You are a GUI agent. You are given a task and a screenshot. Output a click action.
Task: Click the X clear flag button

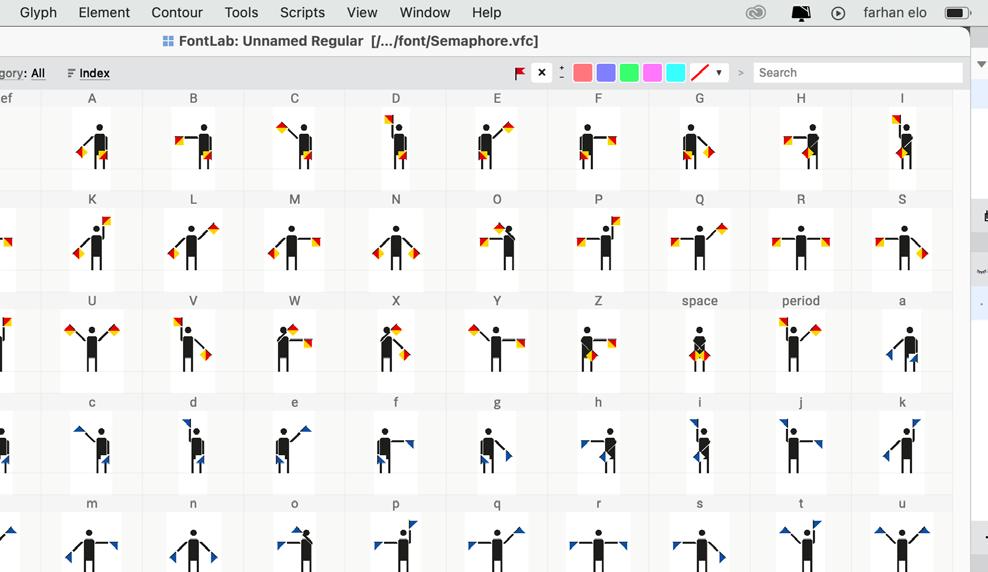pos(542,73)
